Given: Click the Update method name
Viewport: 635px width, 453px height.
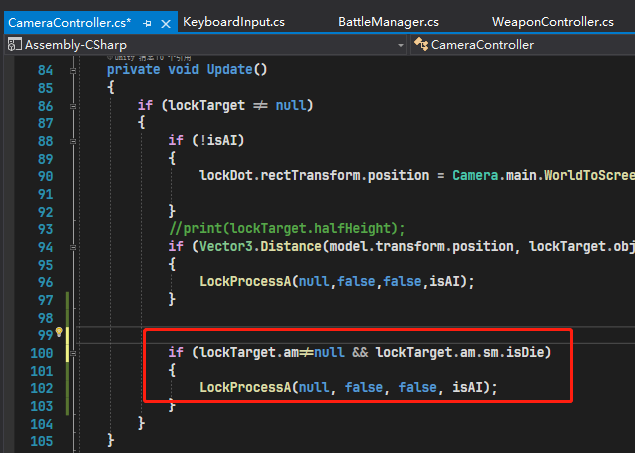Looking at the screenshot, I should (229, 70).
